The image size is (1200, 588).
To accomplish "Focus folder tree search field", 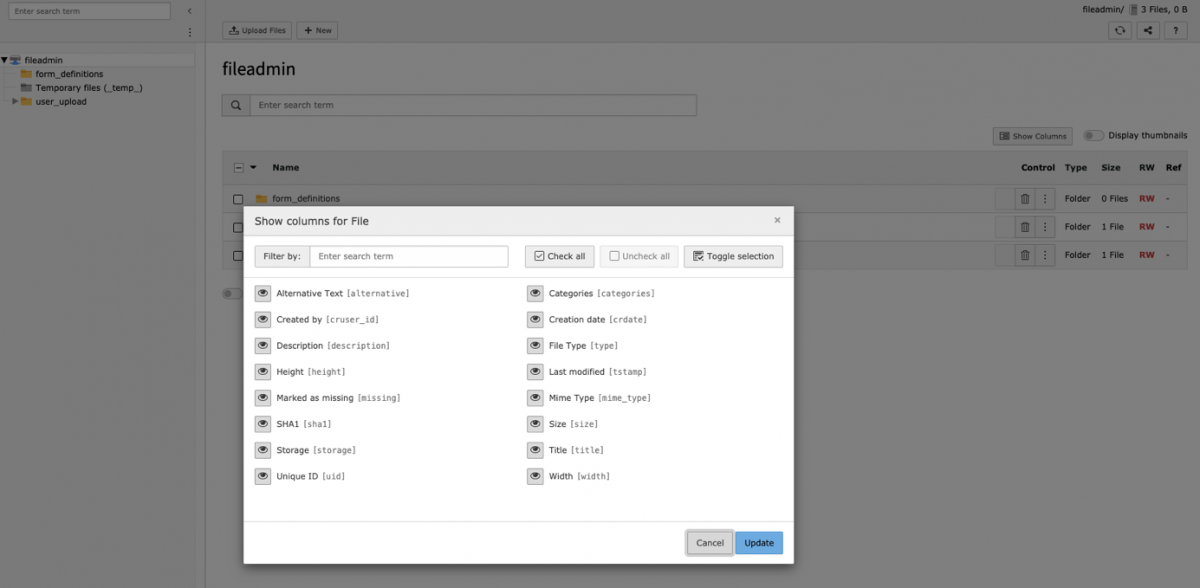I will tap(89, 11).
